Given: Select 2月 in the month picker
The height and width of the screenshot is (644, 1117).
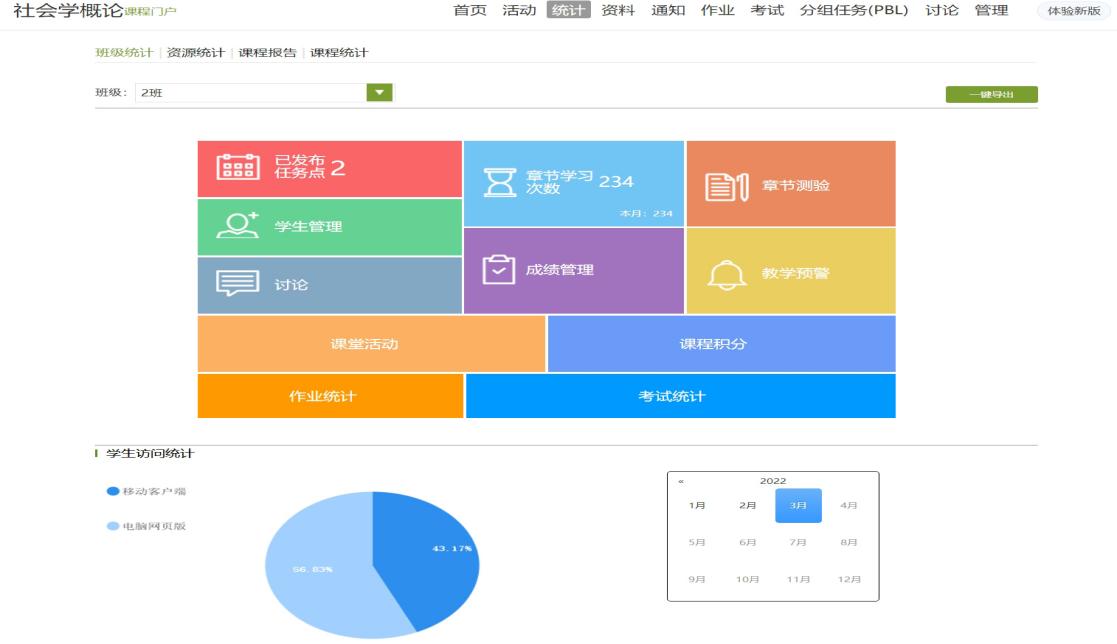Looking at the screenshot, I should coord(748,506).
